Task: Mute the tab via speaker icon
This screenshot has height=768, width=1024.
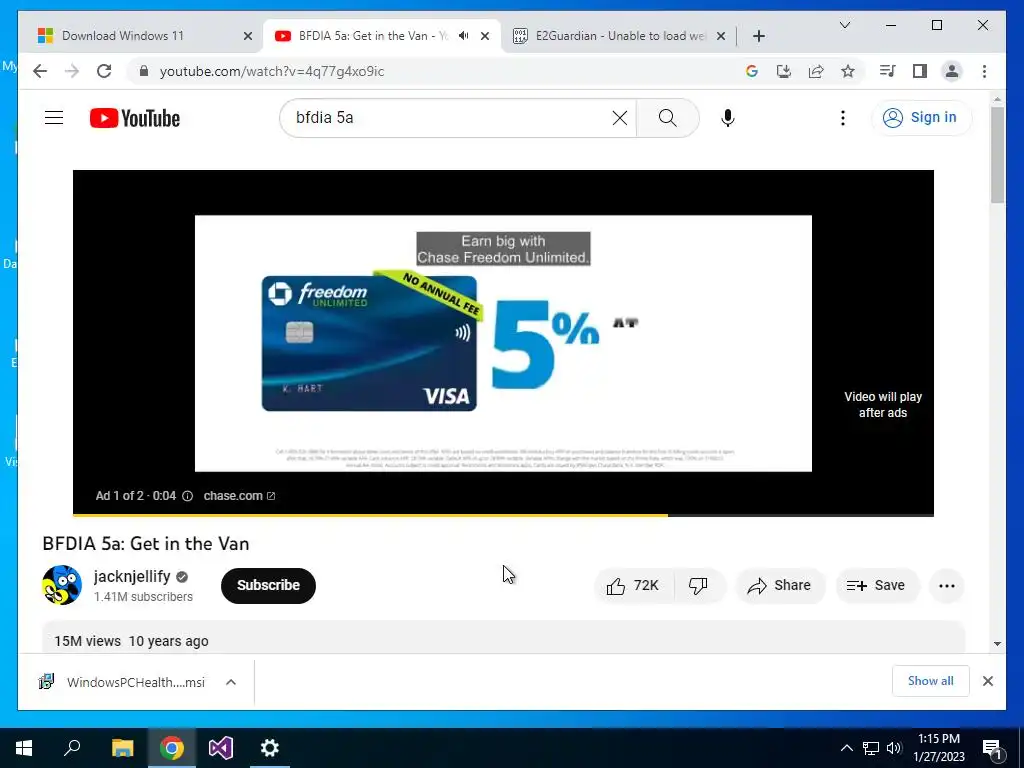Action: [x=464, y=36]
